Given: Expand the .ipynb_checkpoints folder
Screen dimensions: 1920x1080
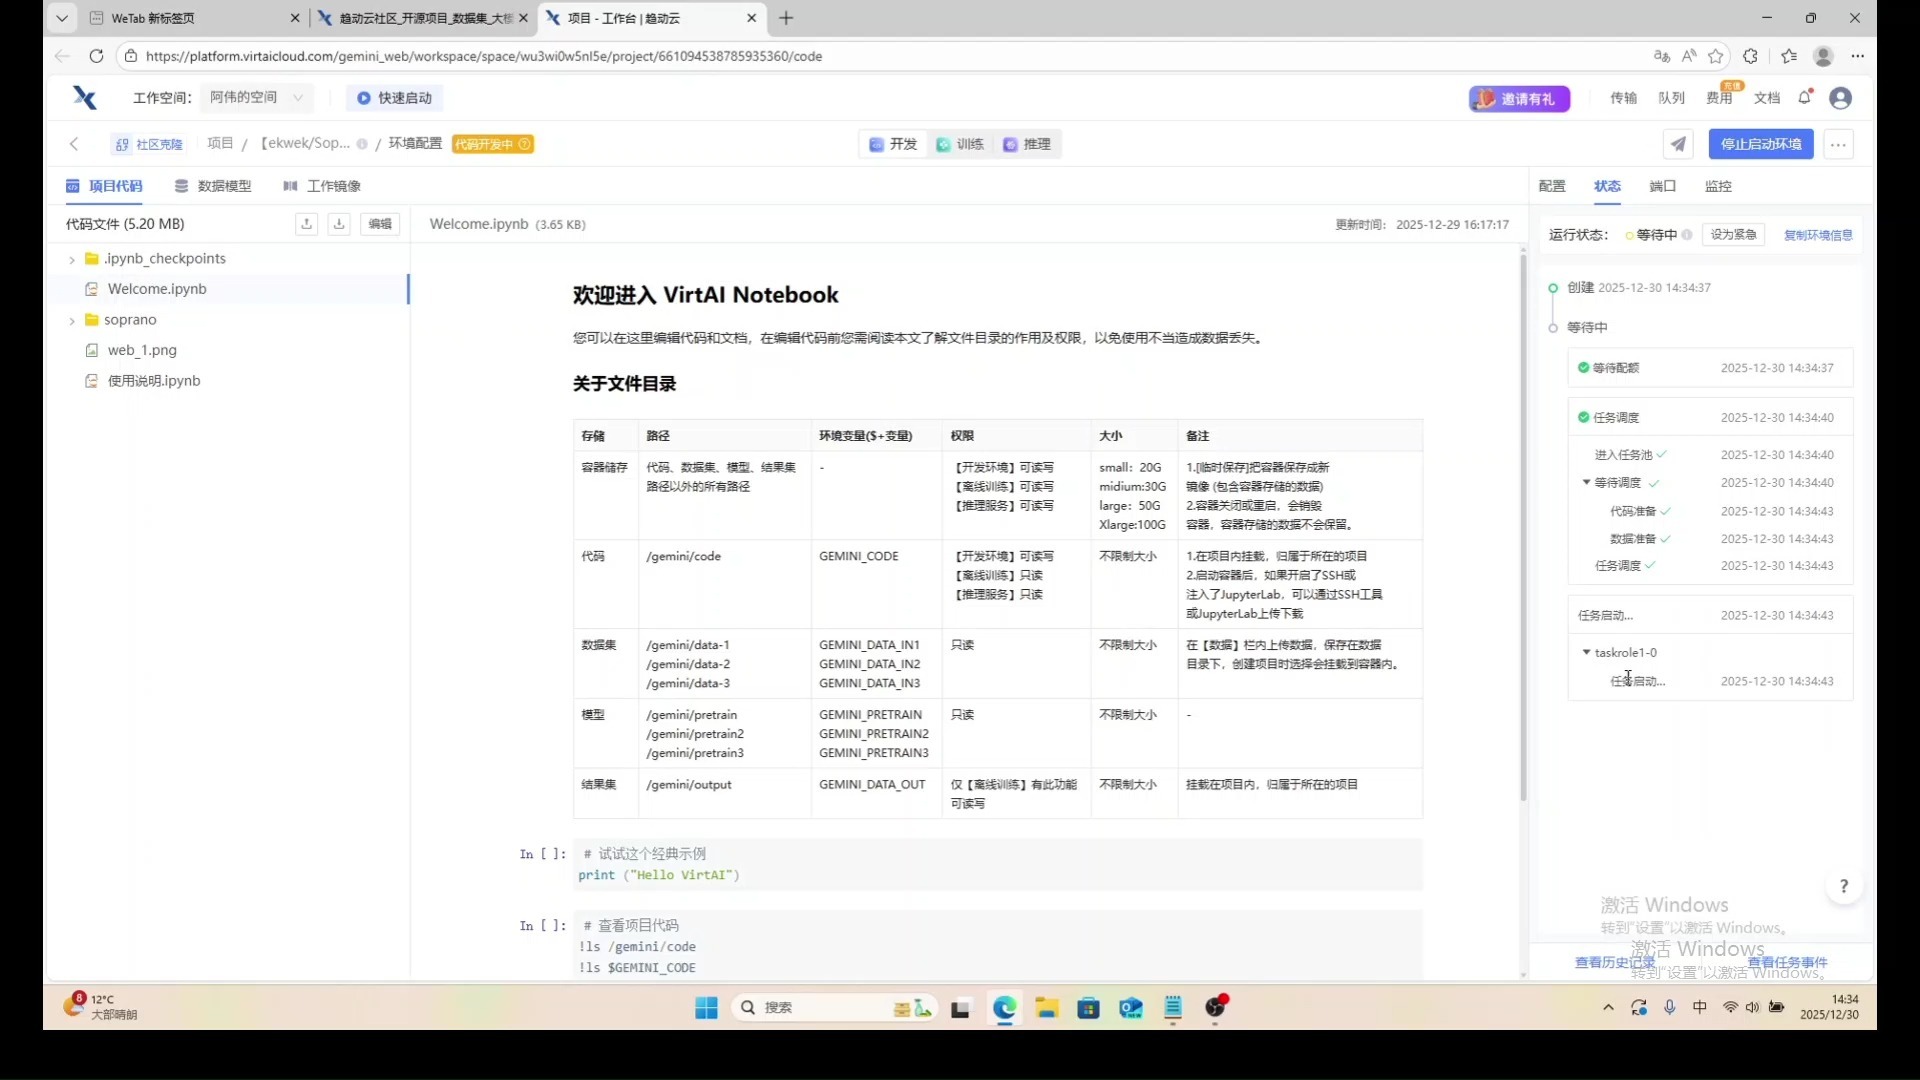Looking at the screenshot, I should tap(72, 259).
